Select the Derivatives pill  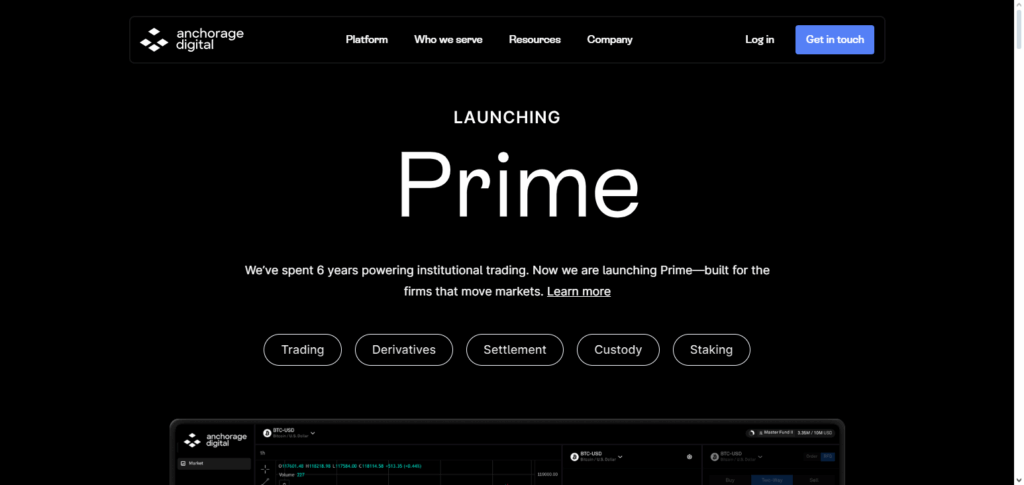404,350
